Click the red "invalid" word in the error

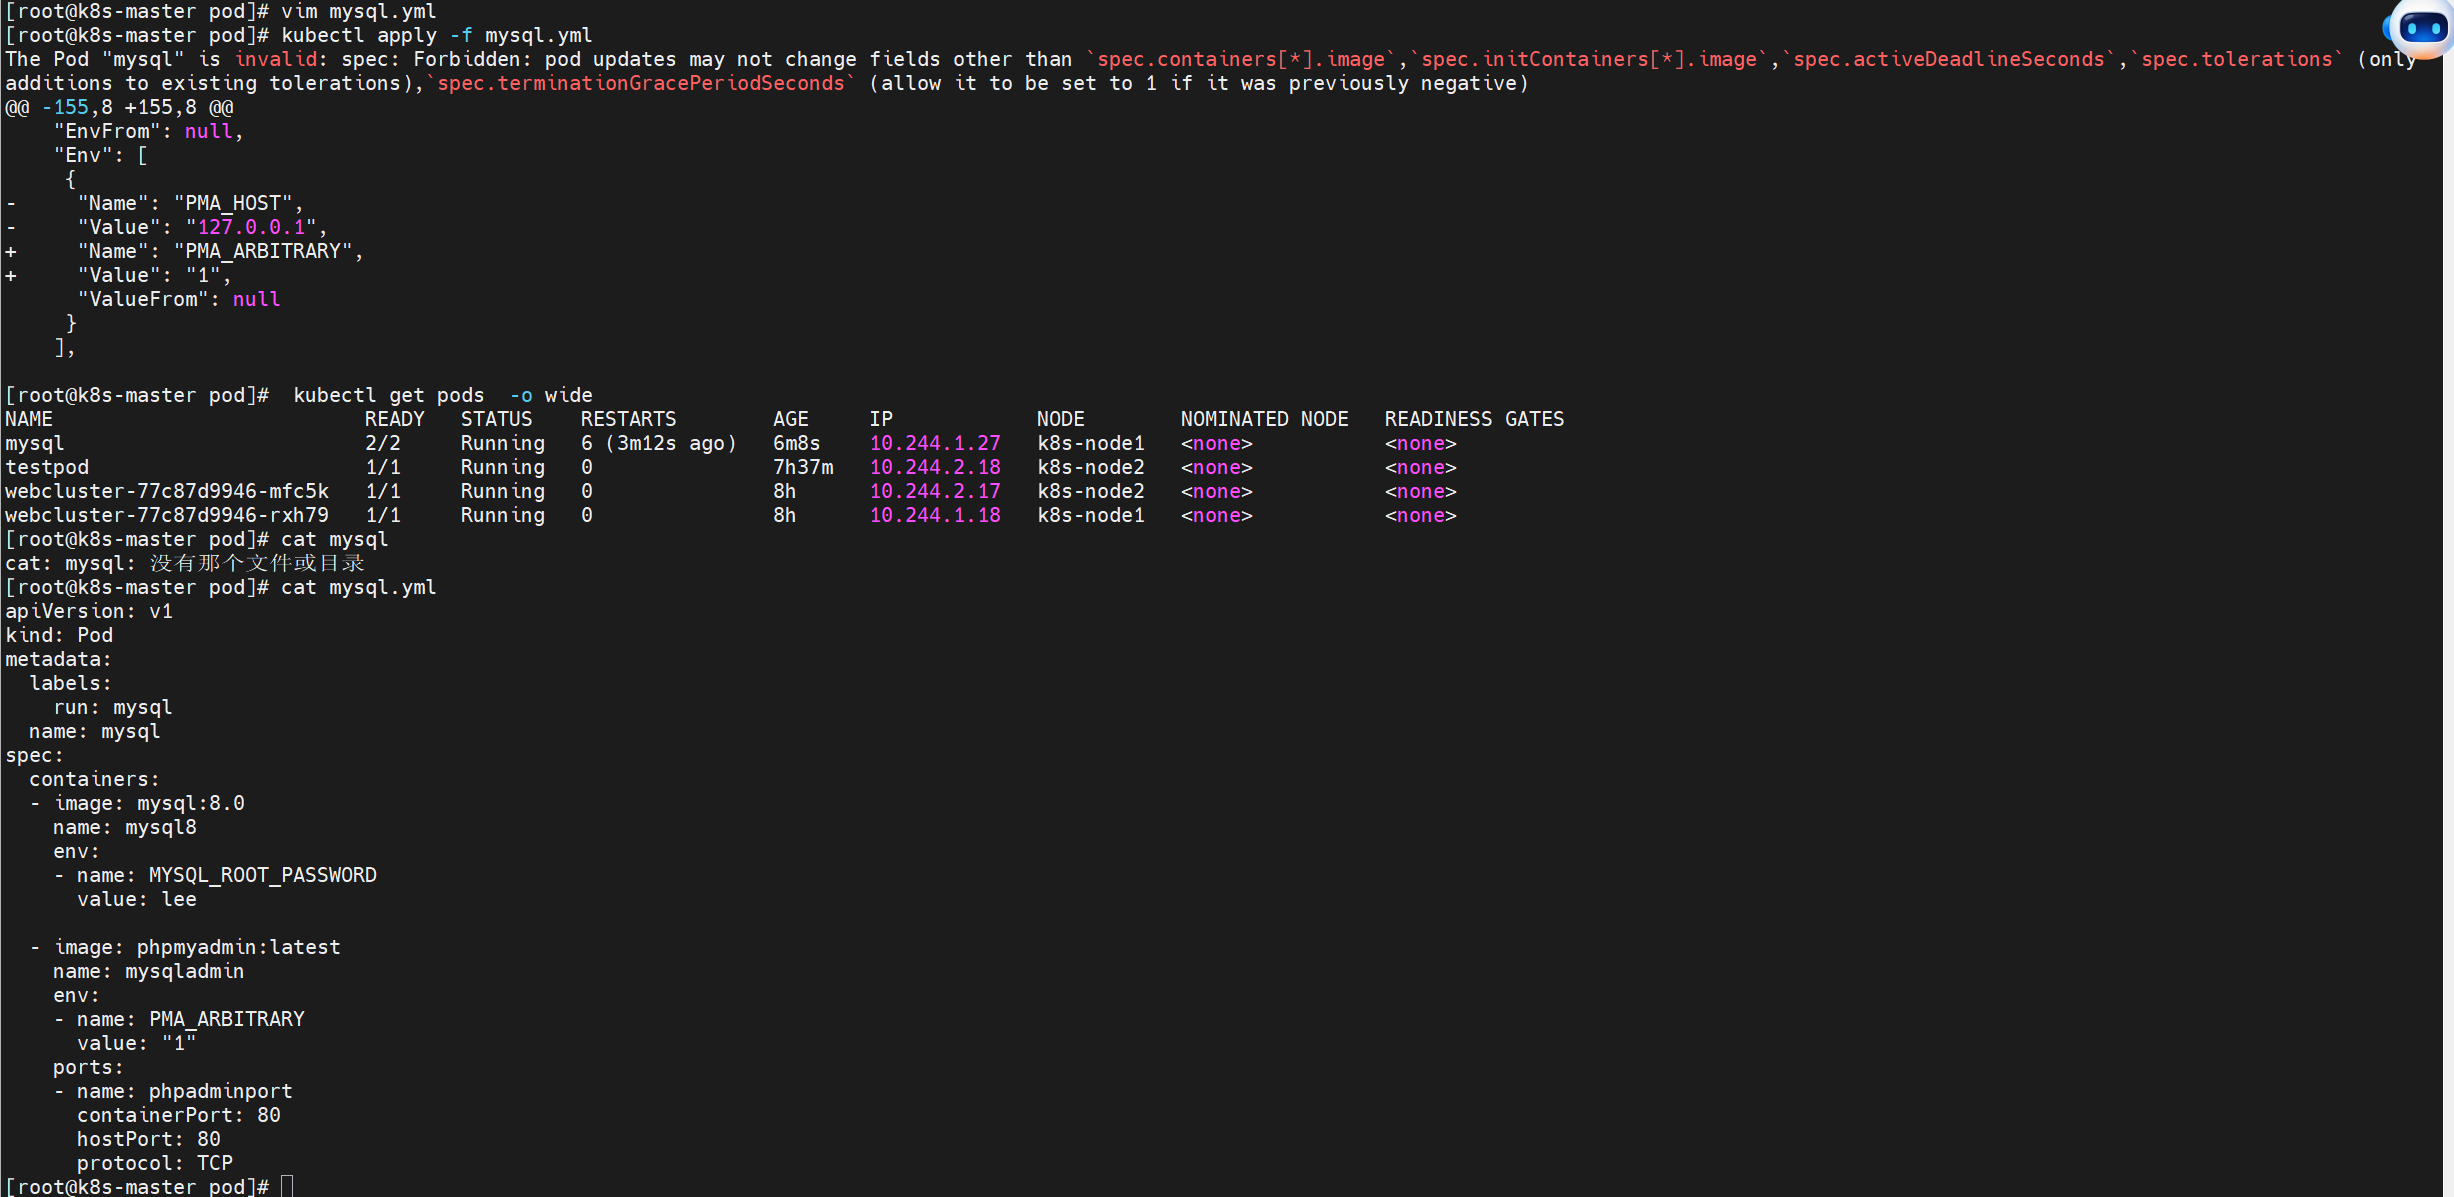pyautogui.click(x=275, y=59)
